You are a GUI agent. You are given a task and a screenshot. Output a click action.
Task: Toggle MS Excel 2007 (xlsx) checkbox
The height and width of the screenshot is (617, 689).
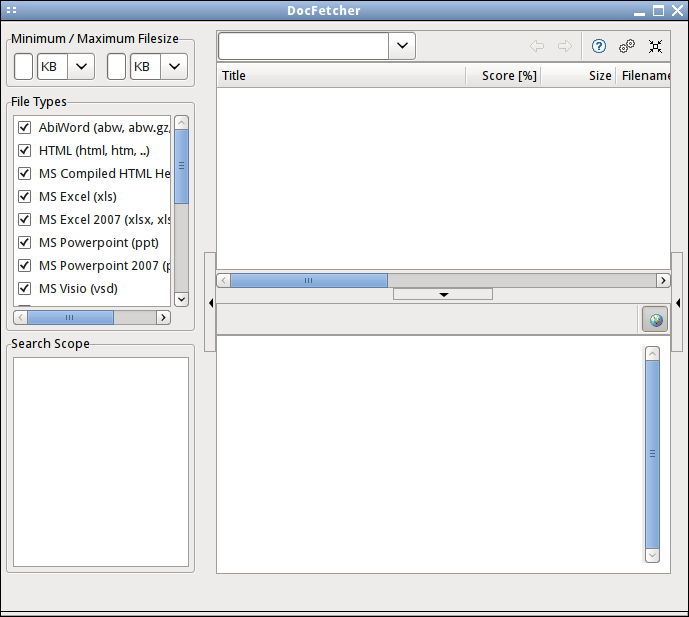[24, 219]
